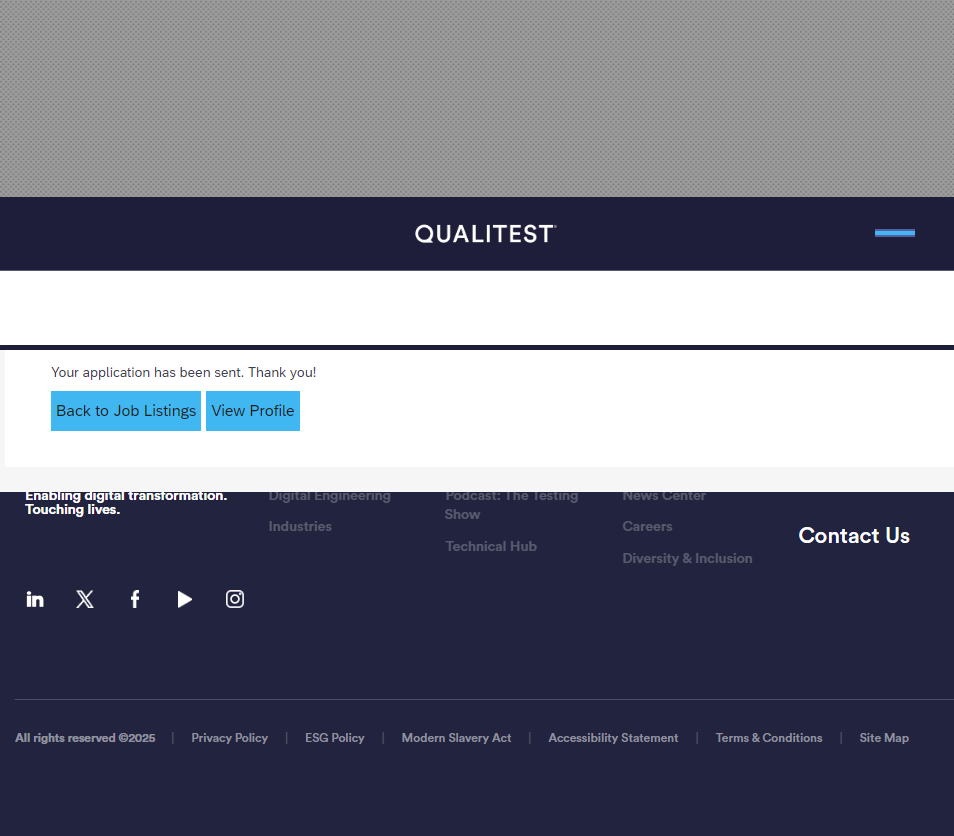The width and height of the screenshot is (954, 836).
Task: Open the Accessibility Statement link
Action: (x=613, y=738)
